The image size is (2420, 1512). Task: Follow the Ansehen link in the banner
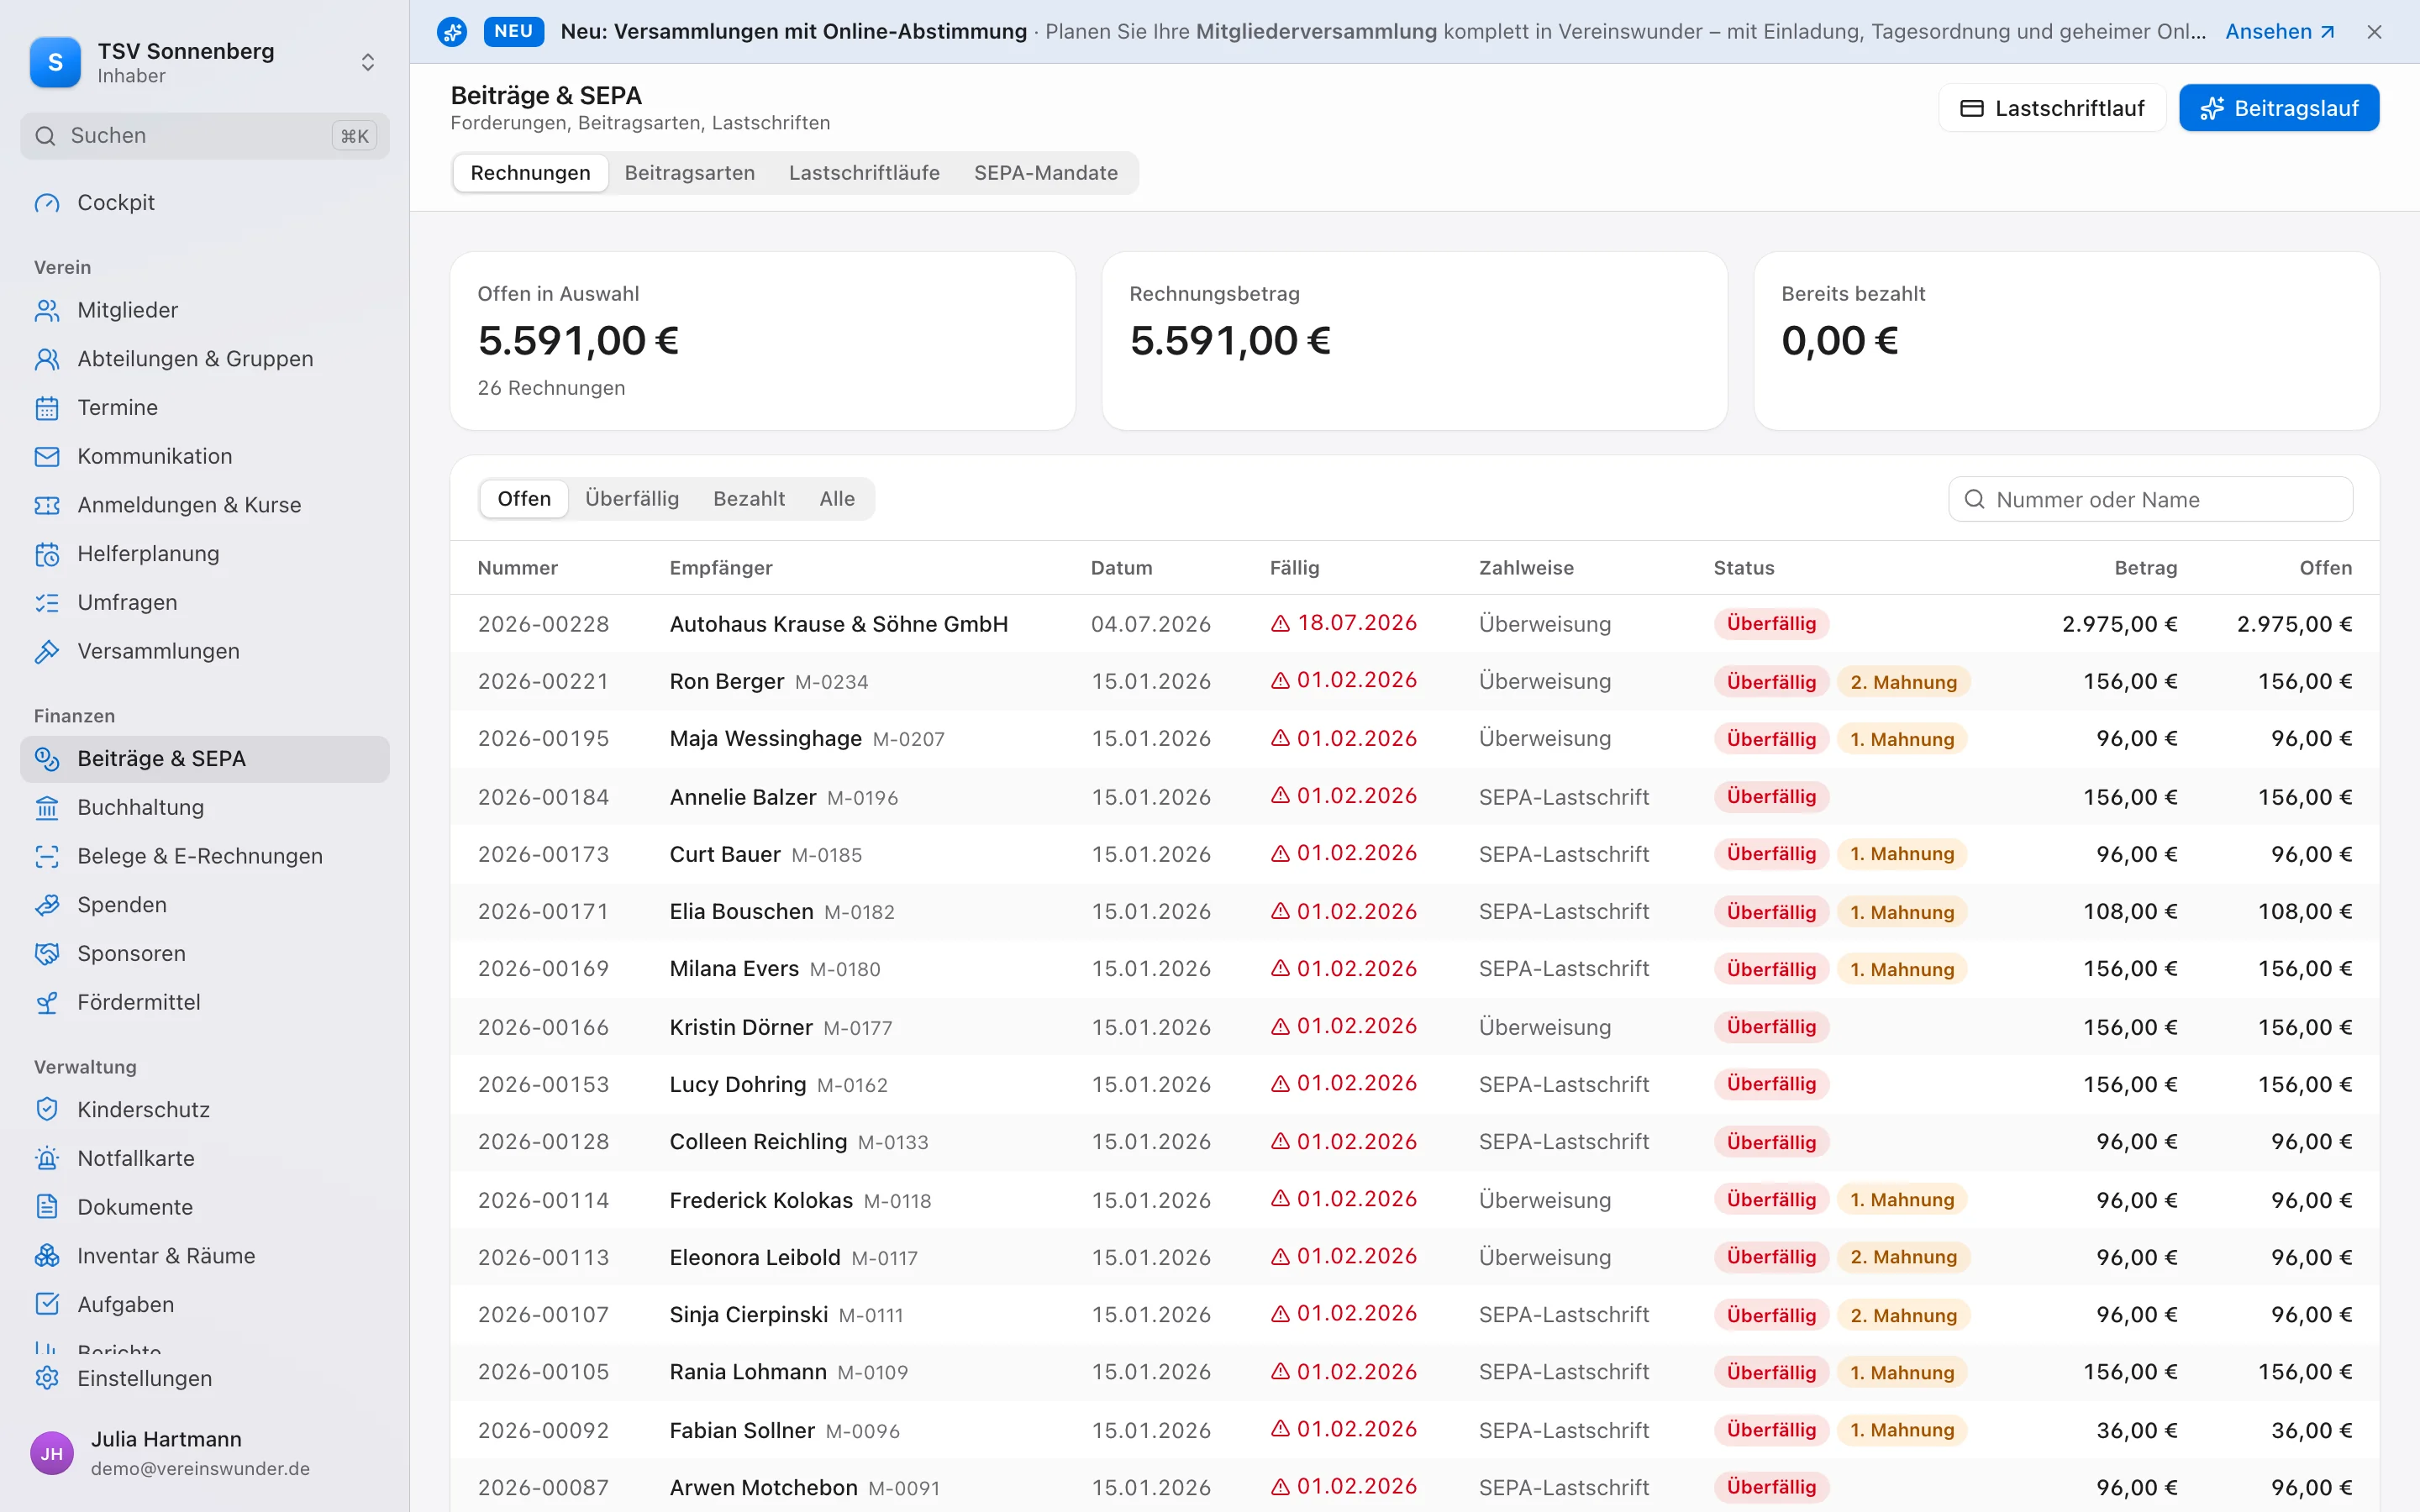click(x=2280, y=32)
